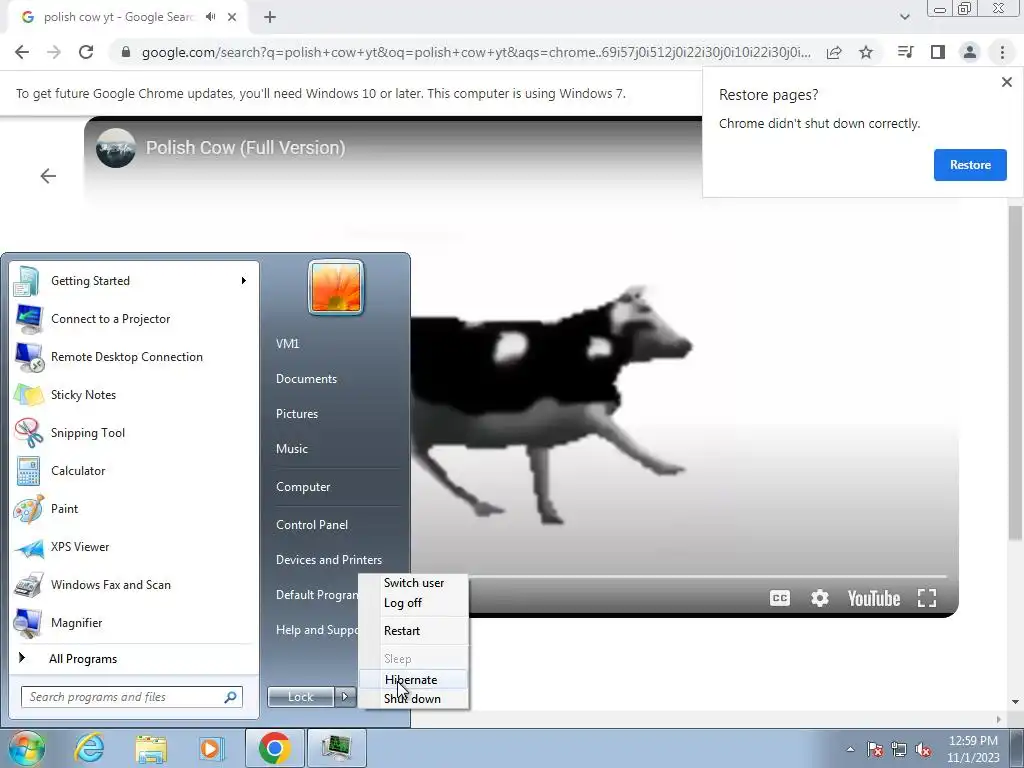1024x768 pixels.
Task: Click Action Center flag tray icon
Action: 875,749
